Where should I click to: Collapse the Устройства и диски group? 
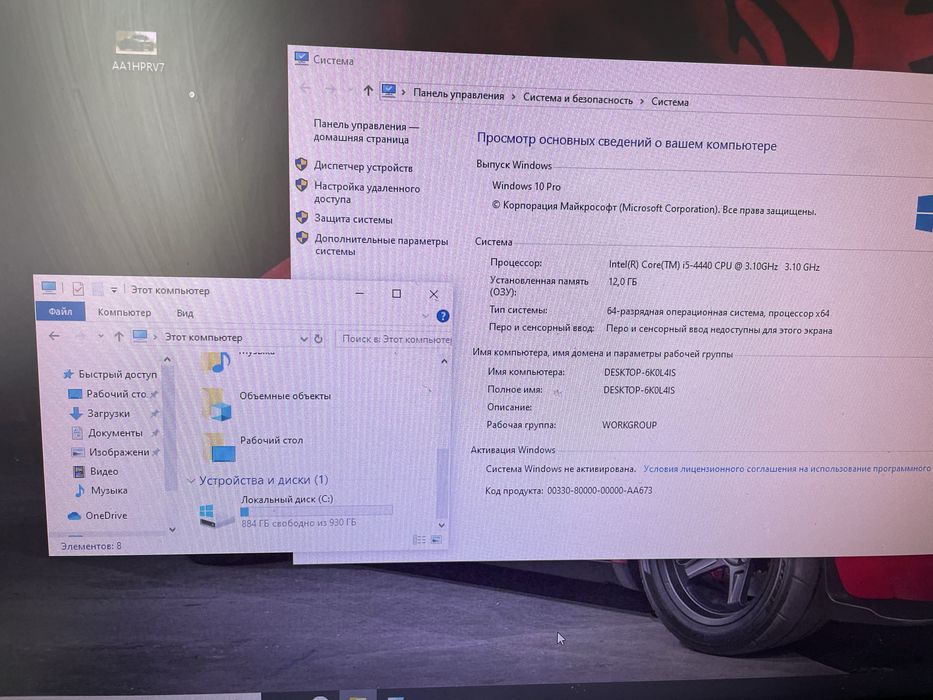pyautogui.click(x=192, y=480)
